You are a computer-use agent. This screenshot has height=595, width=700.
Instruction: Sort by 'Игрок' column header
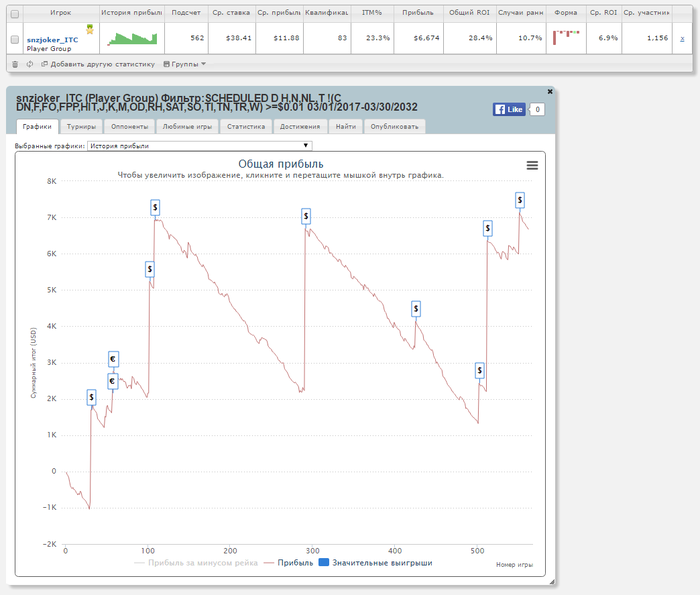(61, 13)
